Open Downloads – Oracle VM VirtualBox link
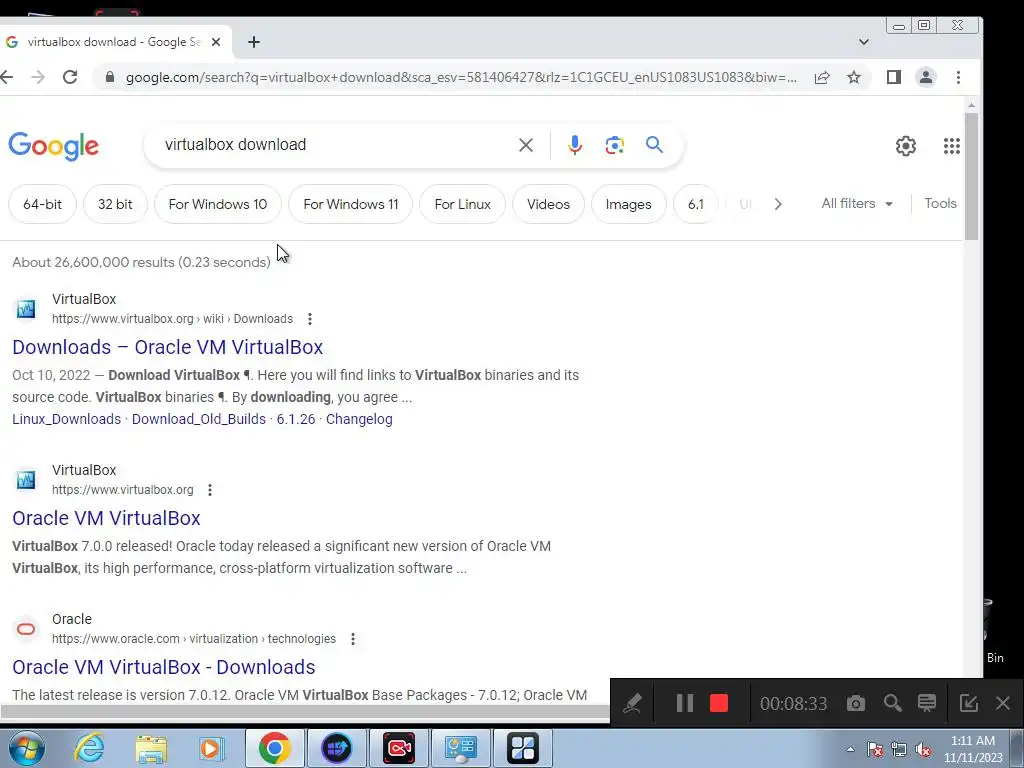 168,347
